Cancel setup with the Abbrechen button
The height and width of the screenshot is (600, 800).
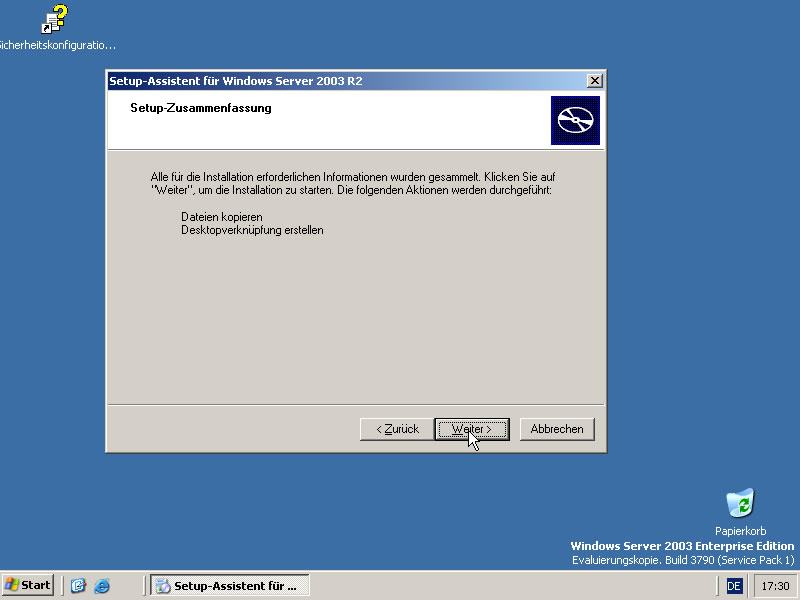click(x=557, y=429)
